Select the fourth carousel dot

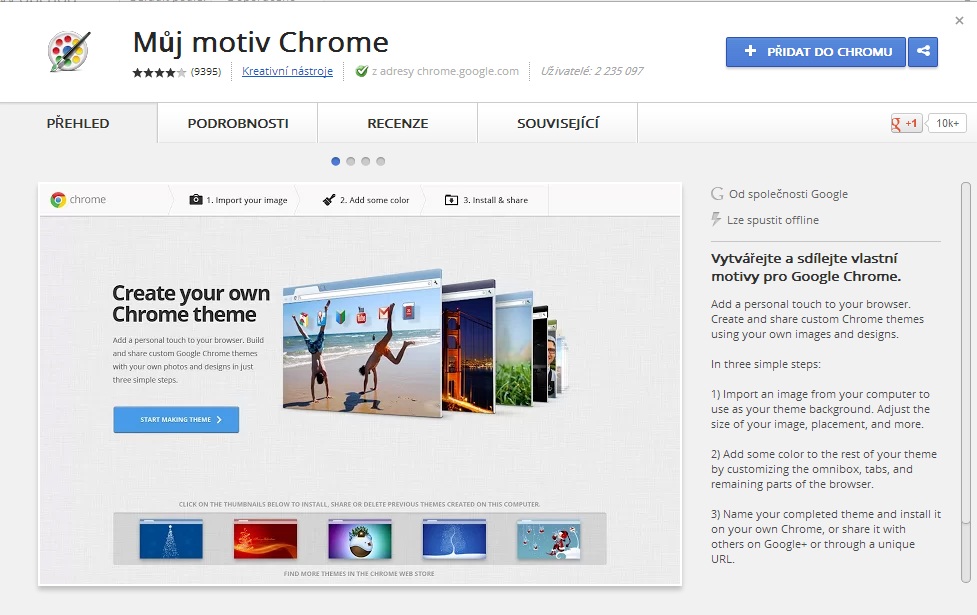click(x=381, y=161)
